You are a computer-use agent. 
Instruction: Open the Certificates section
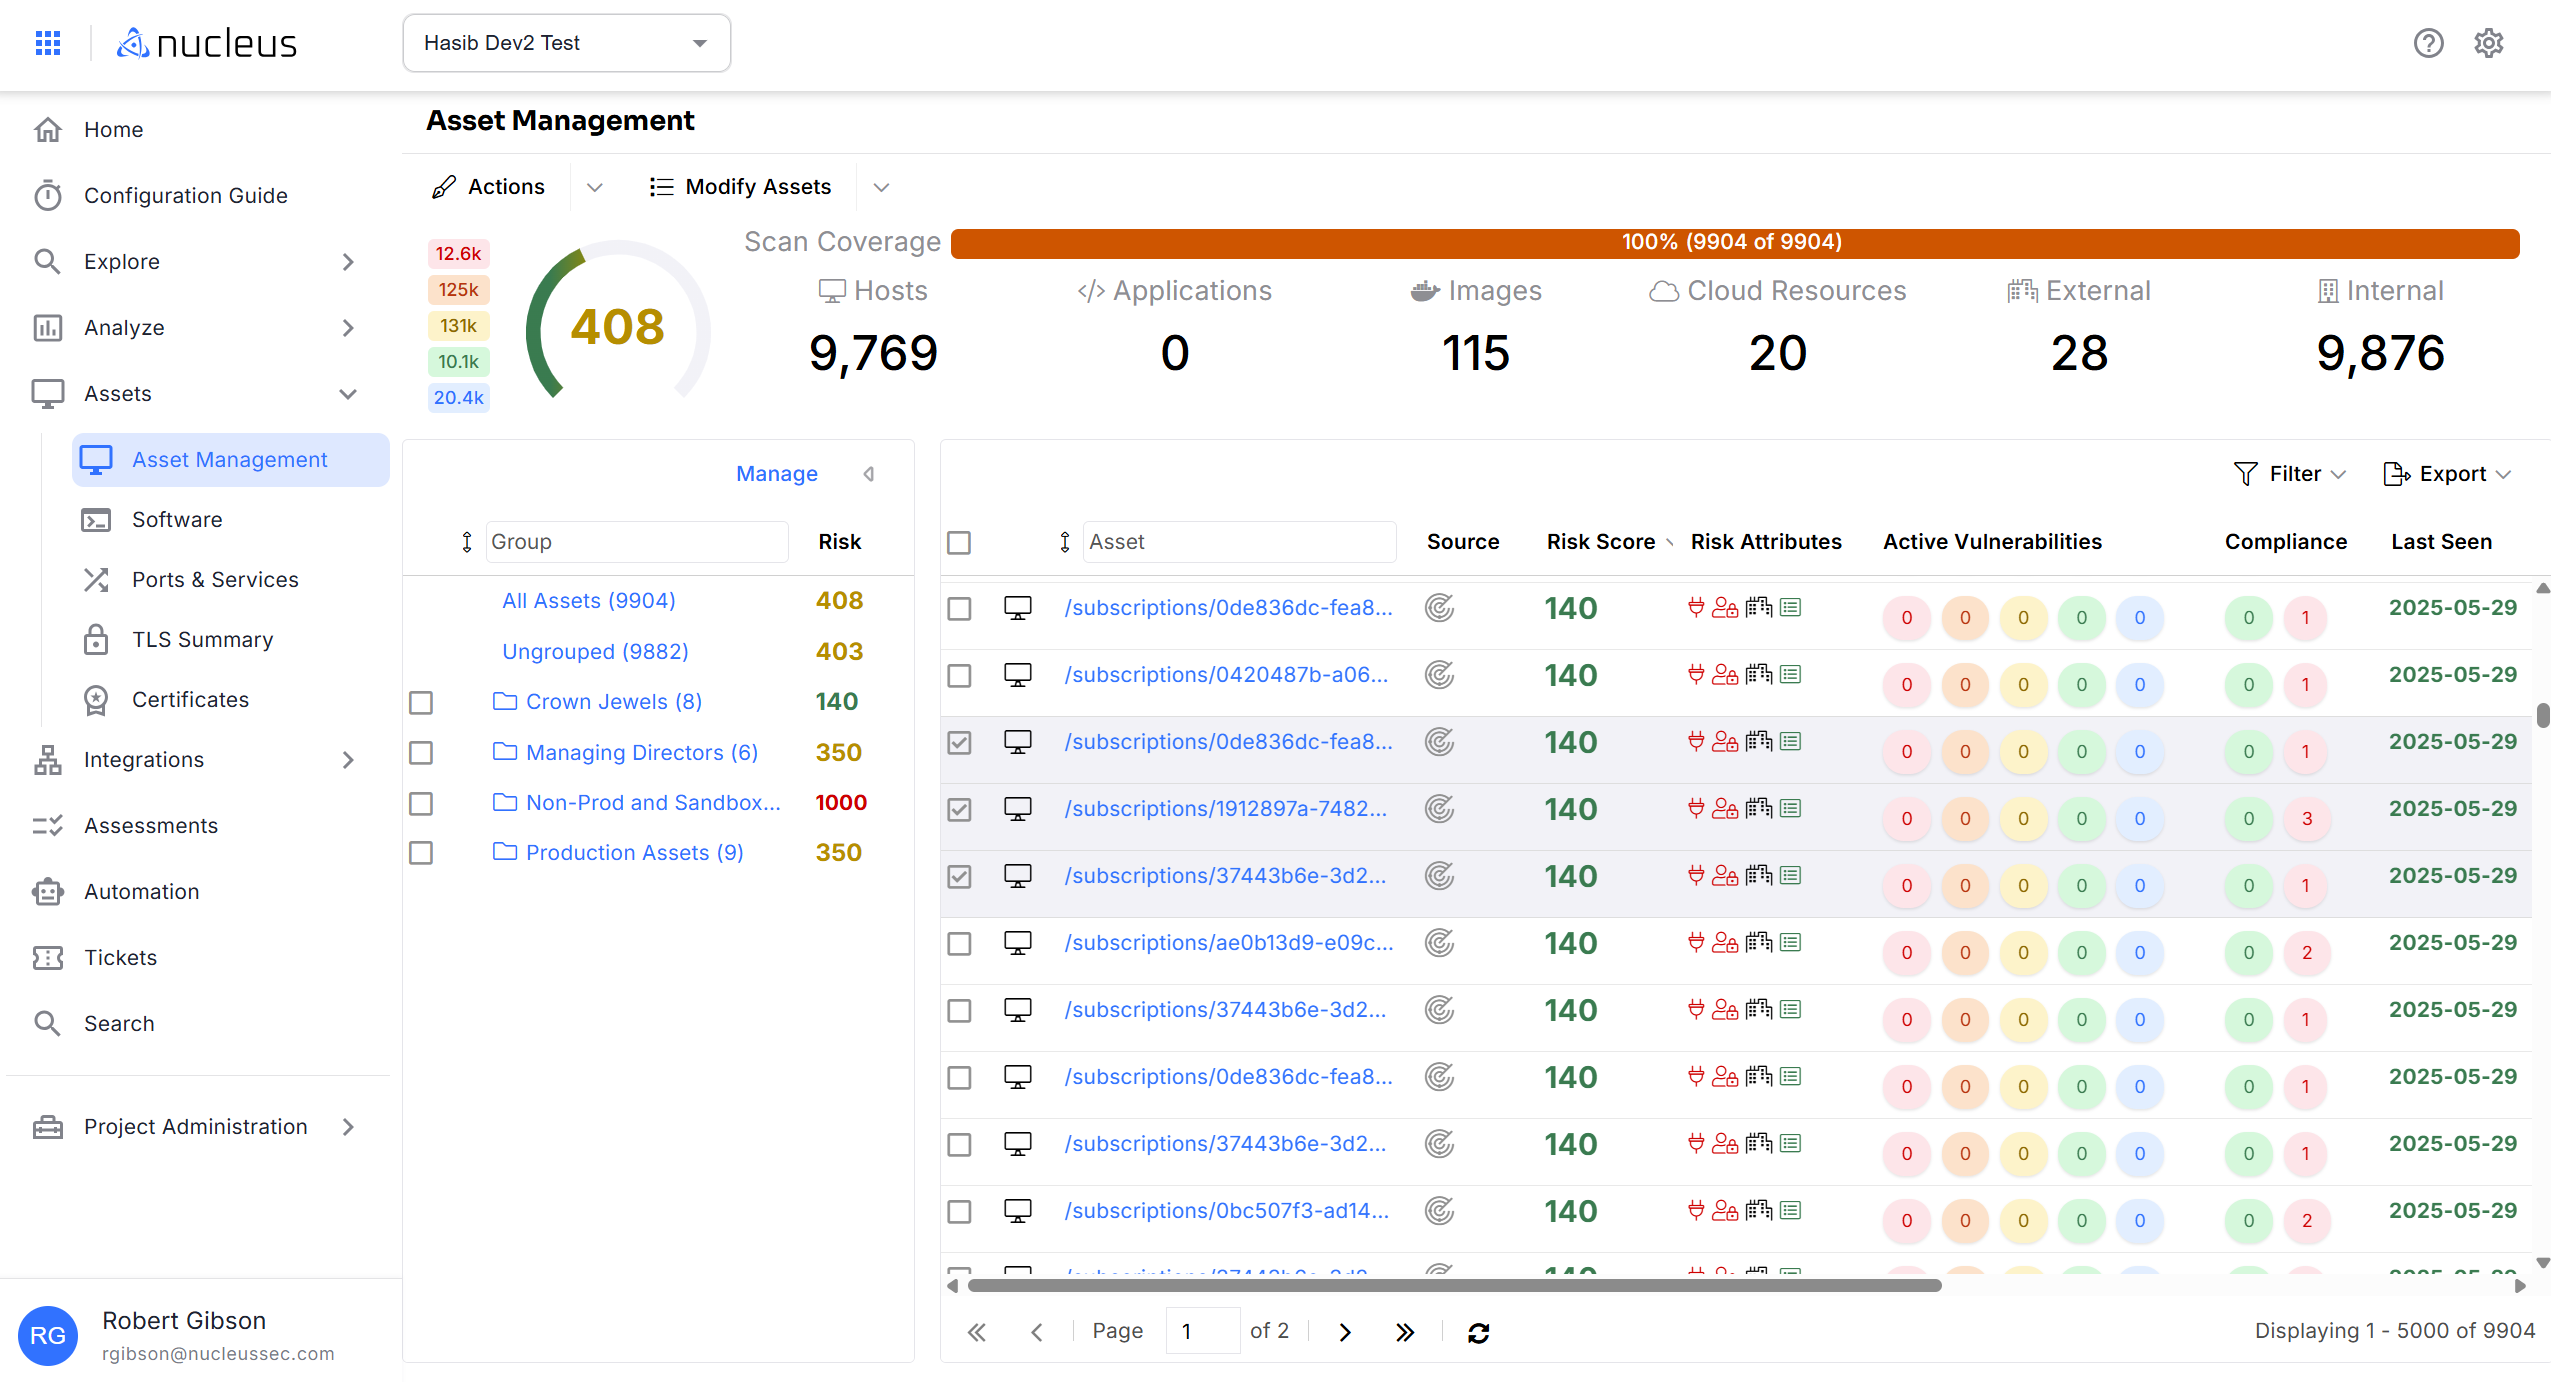click(x=190, y=699)
